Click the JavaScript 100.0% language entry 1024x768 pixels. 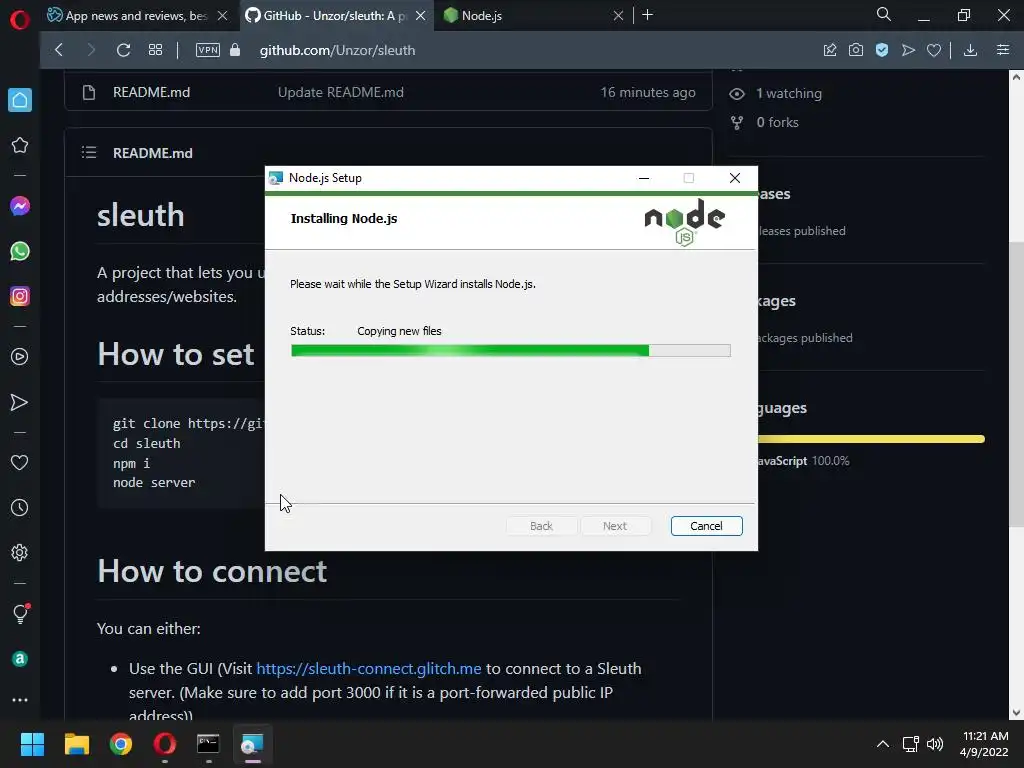[803, 461]
